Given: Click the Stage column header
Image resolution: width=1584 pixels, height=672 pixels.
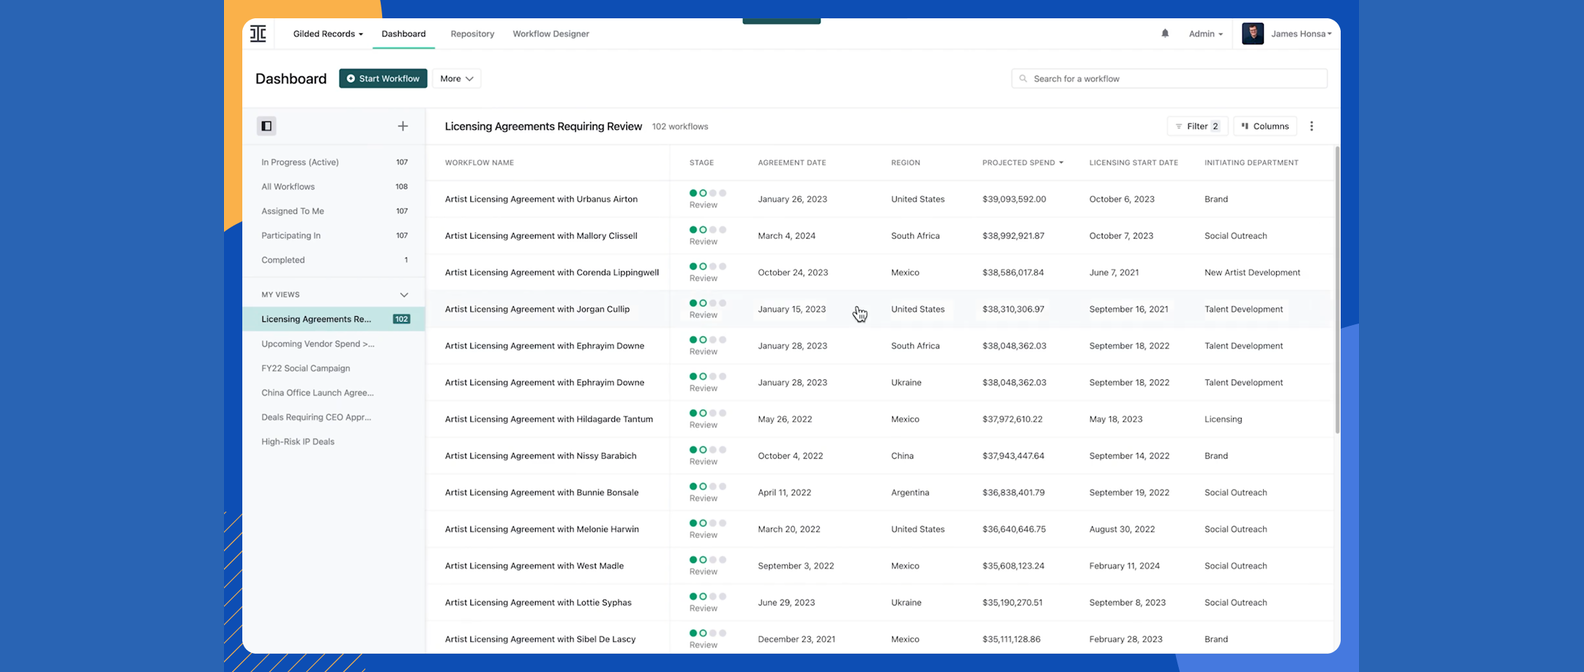Looking at the screenshot, I should [x=701, y=162].
